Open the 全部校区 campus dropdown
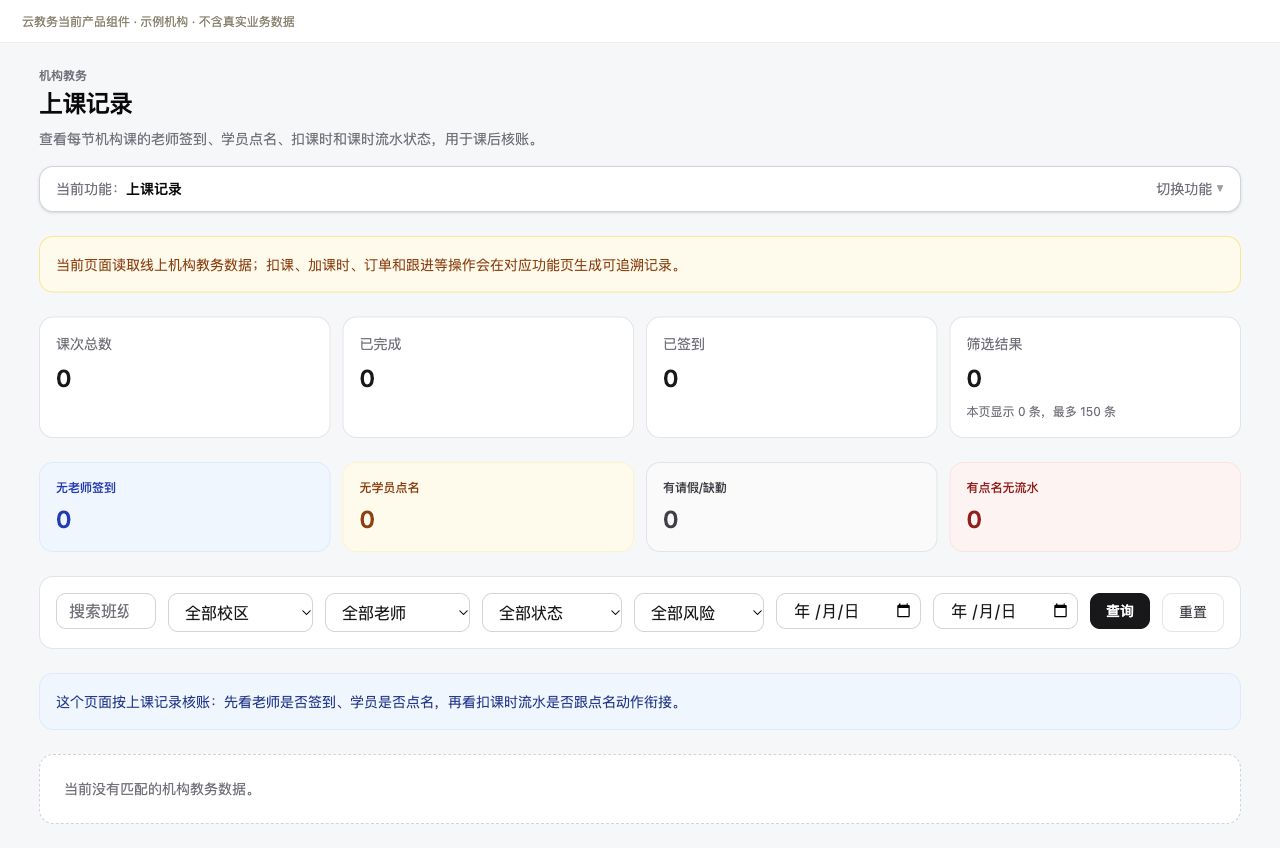Viewport: 1280px width, 848px height. 240,612
